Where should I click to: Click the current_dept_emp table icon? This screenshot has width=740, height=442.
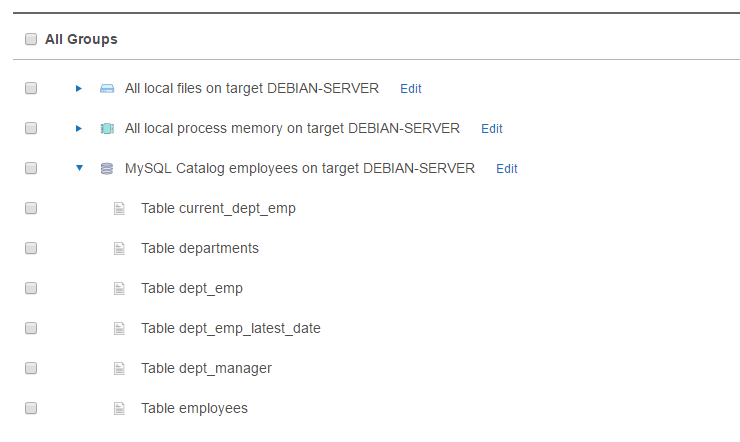[x=120, y=209]
